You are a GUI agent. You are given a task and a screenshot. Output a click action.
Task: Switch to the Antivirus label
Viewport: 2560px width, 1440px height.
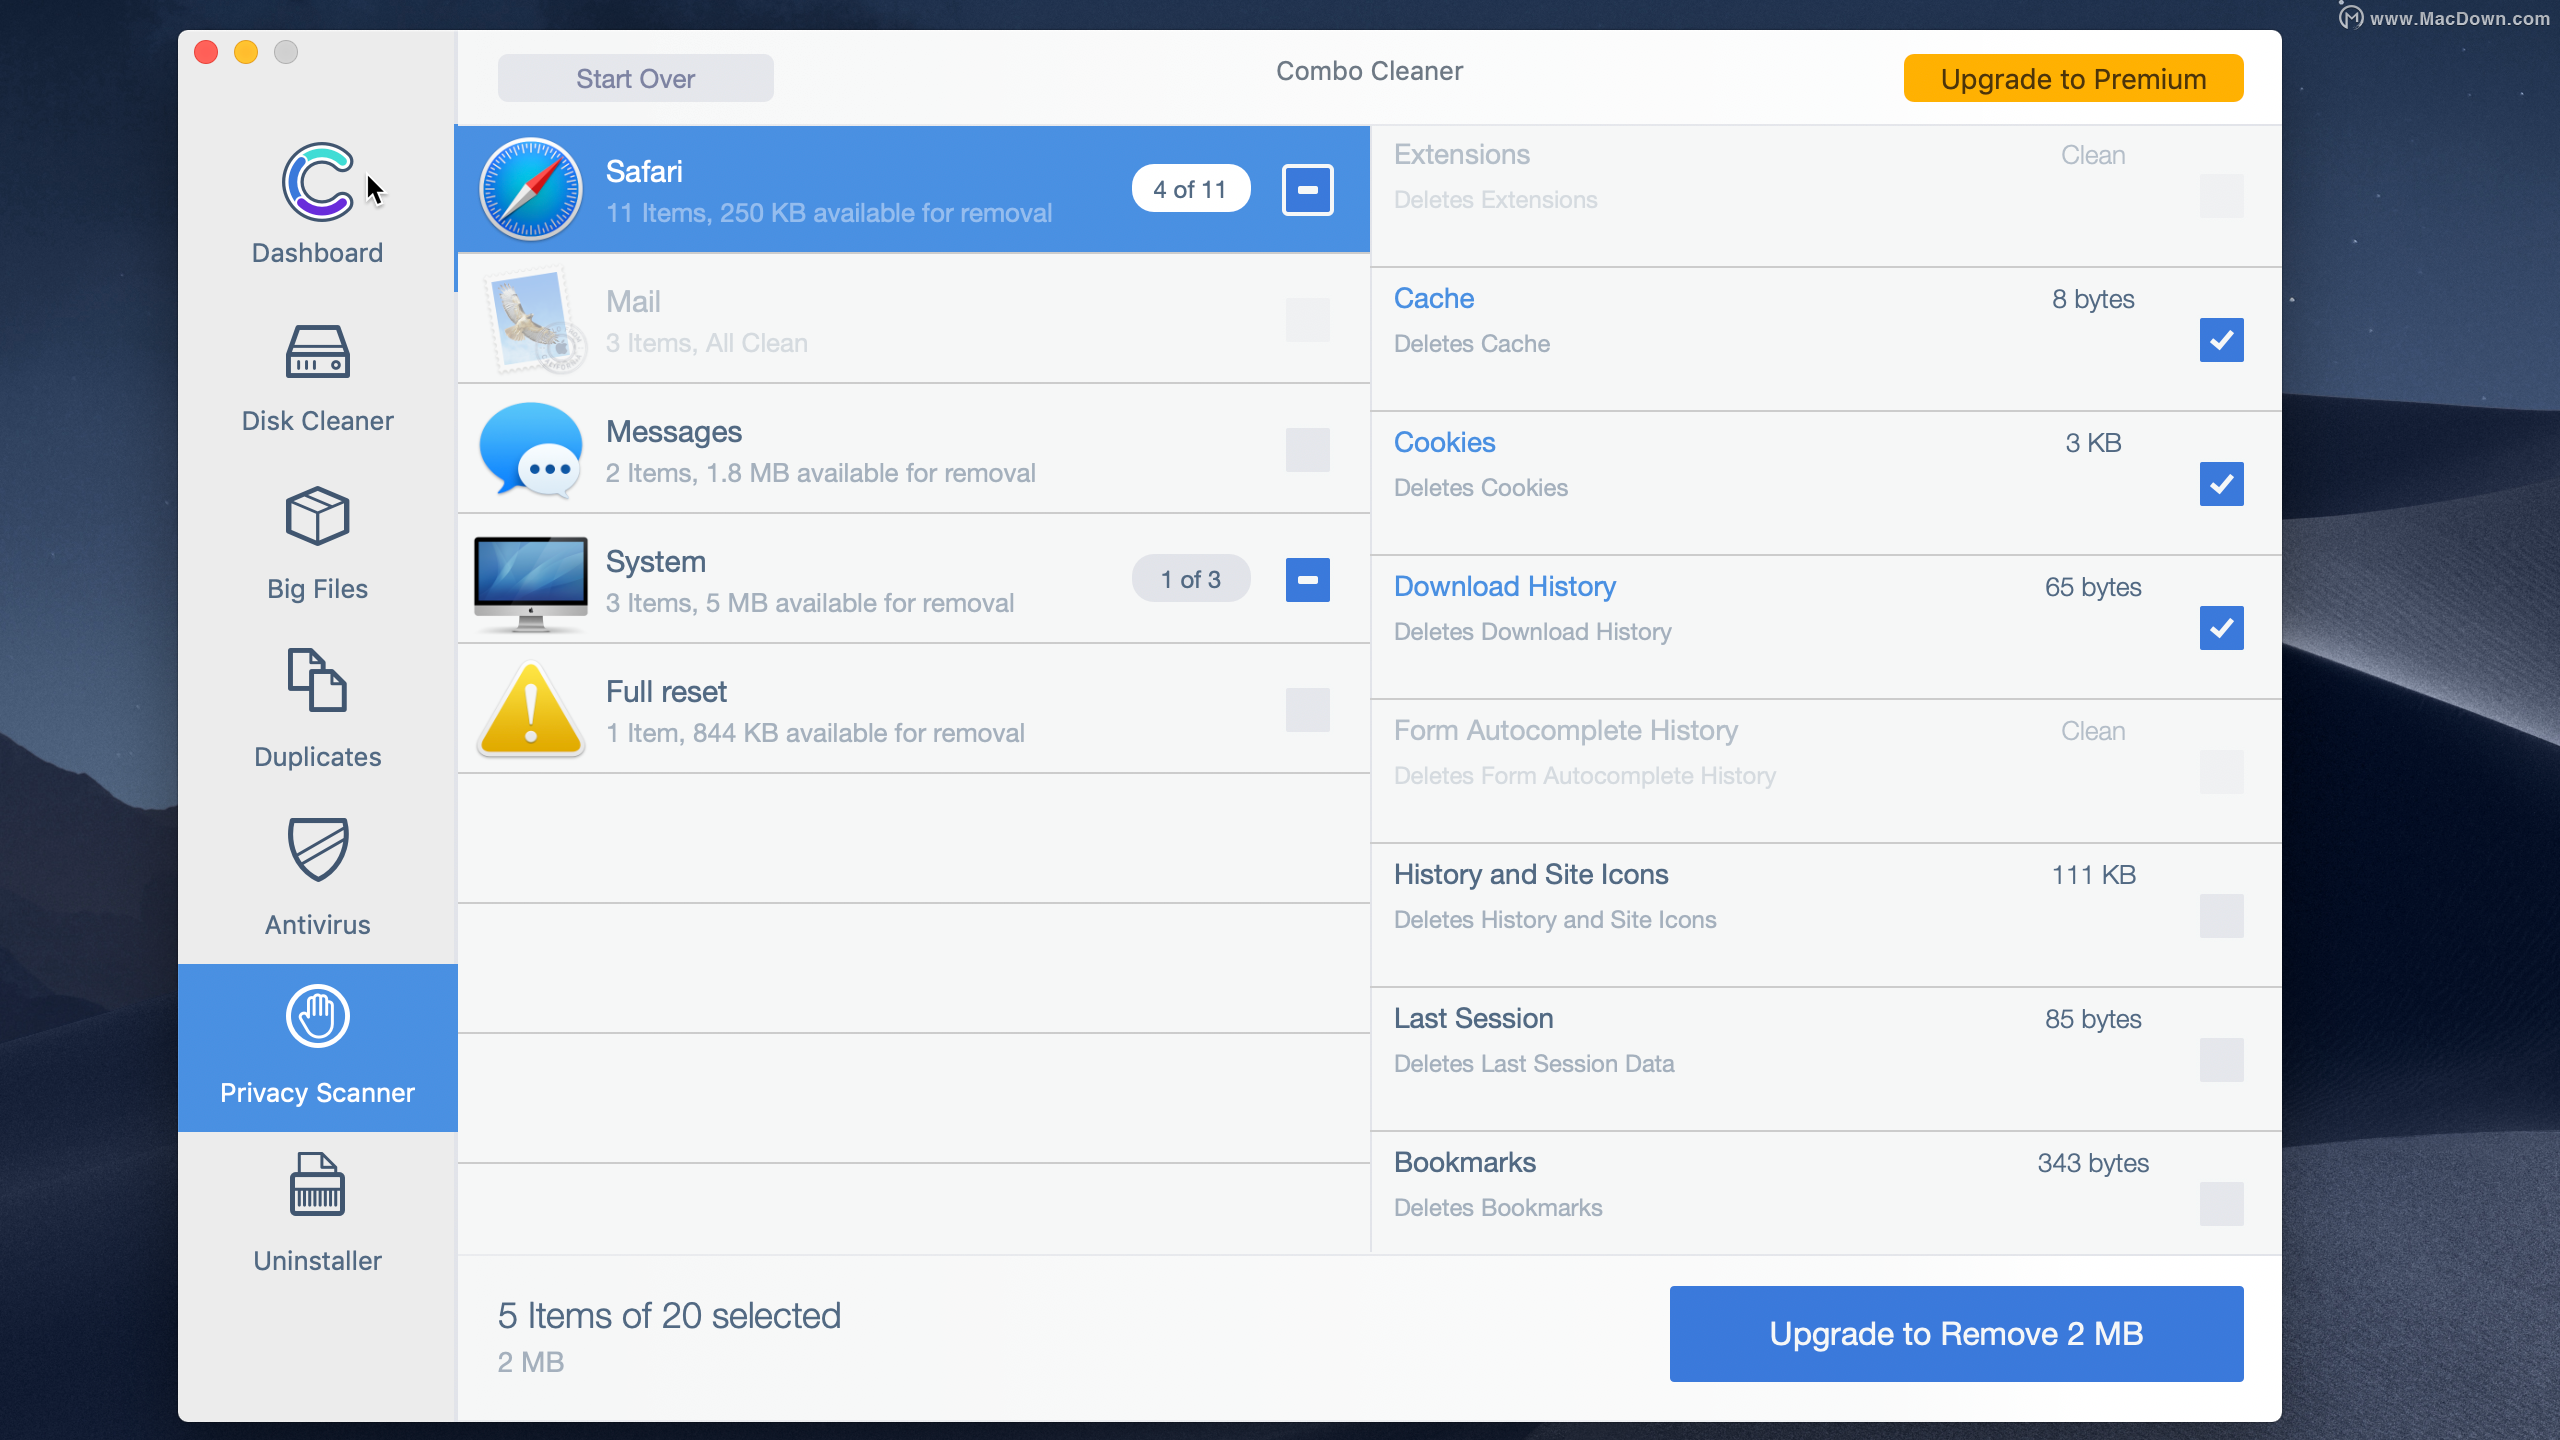coord(318,925)
